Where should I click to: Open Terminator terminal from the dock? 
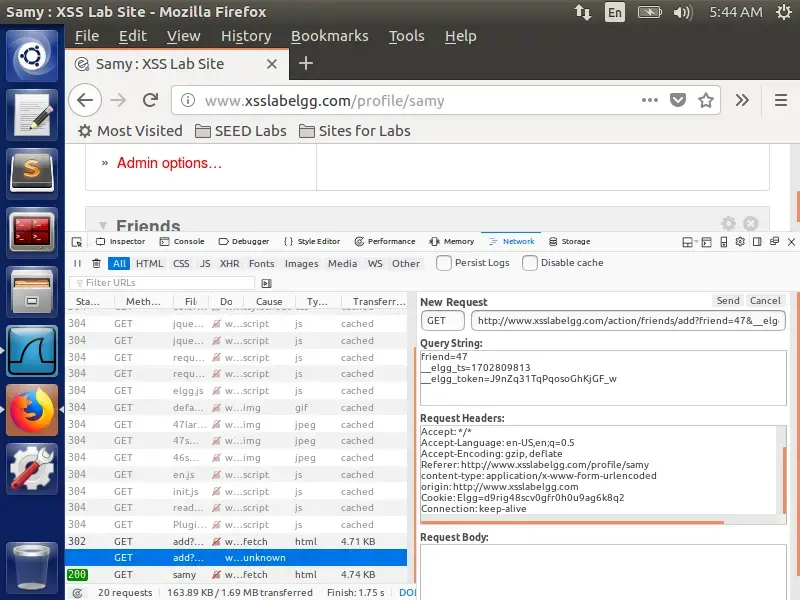32,233
